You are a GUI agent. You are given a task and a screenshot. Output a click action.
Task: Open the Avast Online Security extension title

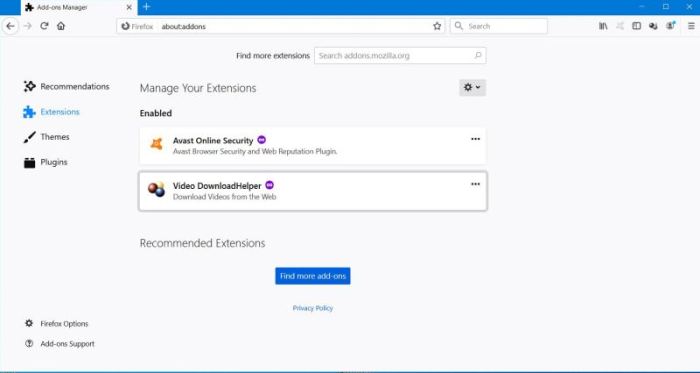(213, 141)
